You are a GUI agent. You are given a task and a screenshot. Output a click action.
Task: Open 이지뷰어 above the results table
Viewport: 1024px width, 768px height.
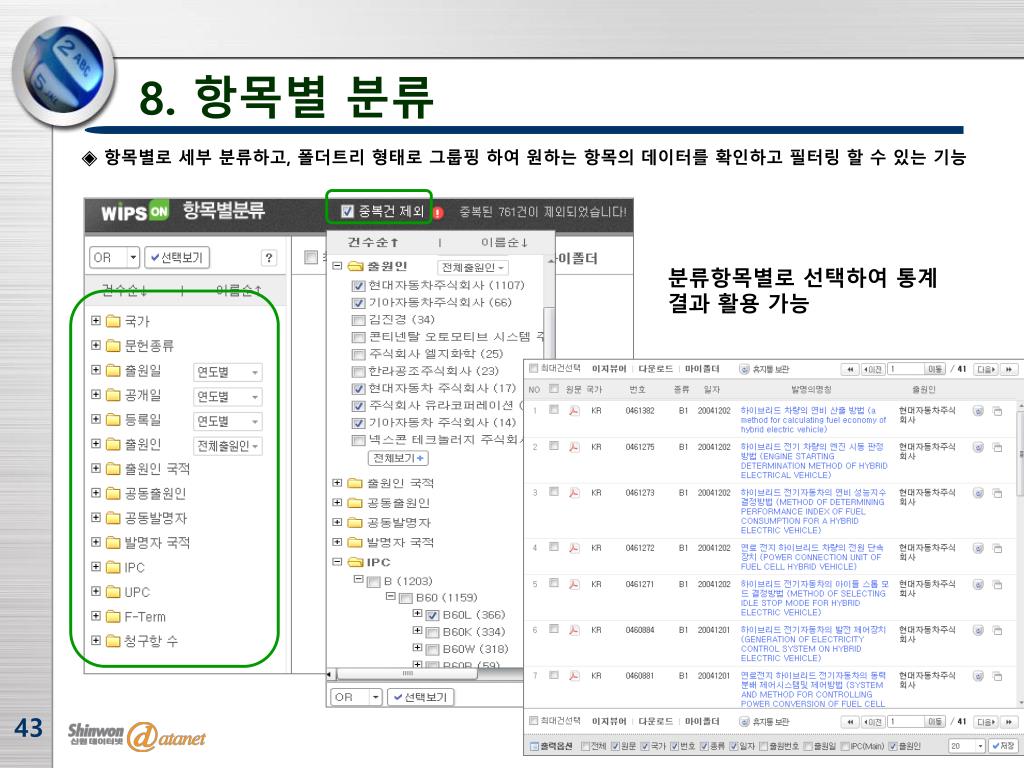click(609, 369)
